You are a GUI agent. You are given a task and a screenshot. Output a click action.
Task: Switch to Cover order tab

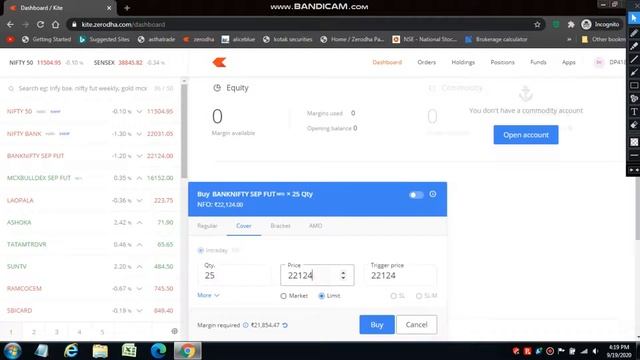click(x=244, y=226)
